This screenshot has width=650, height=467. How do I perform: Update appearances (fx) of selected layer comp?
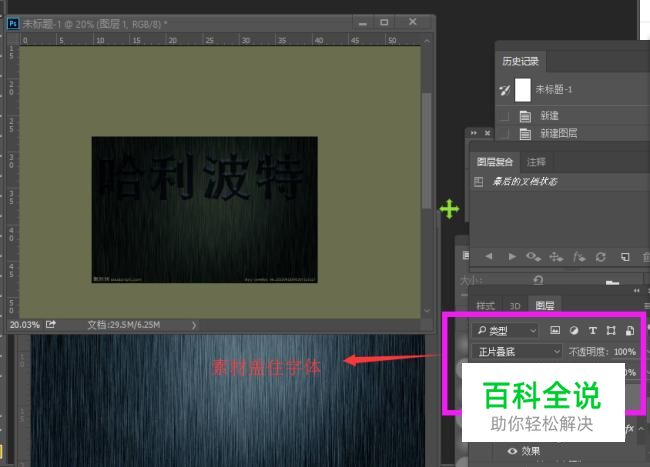click(x=579, y=257)
